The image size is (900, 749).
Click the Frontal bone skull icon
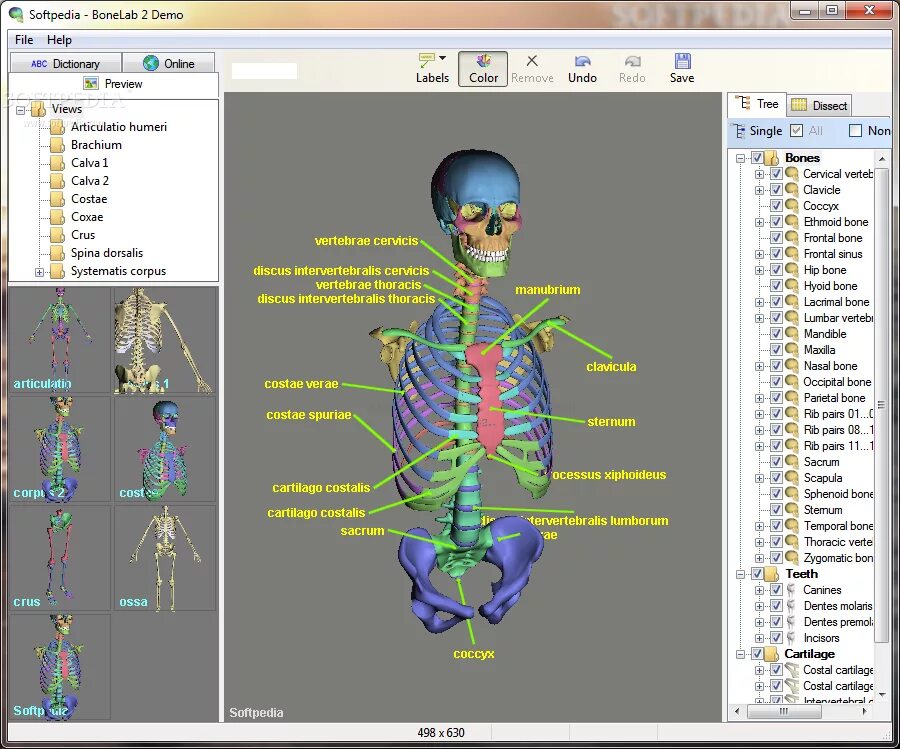792,237
